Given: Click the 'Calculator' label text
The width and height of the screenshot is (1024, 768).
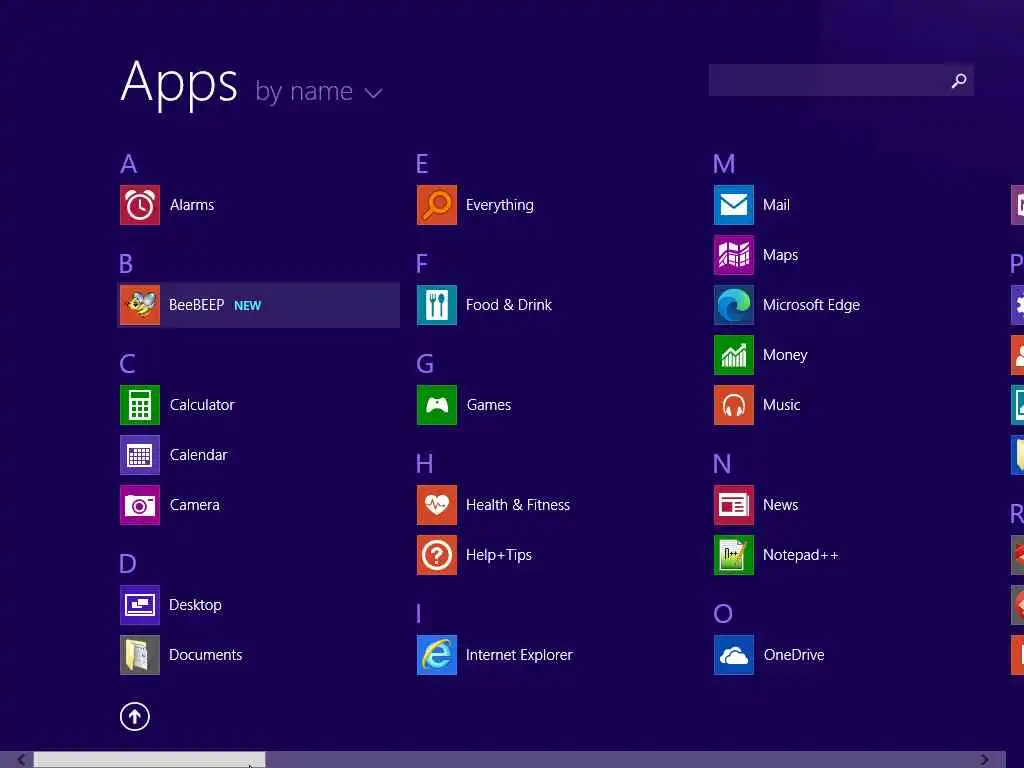Looking at the screenshot, I should 202,405.
